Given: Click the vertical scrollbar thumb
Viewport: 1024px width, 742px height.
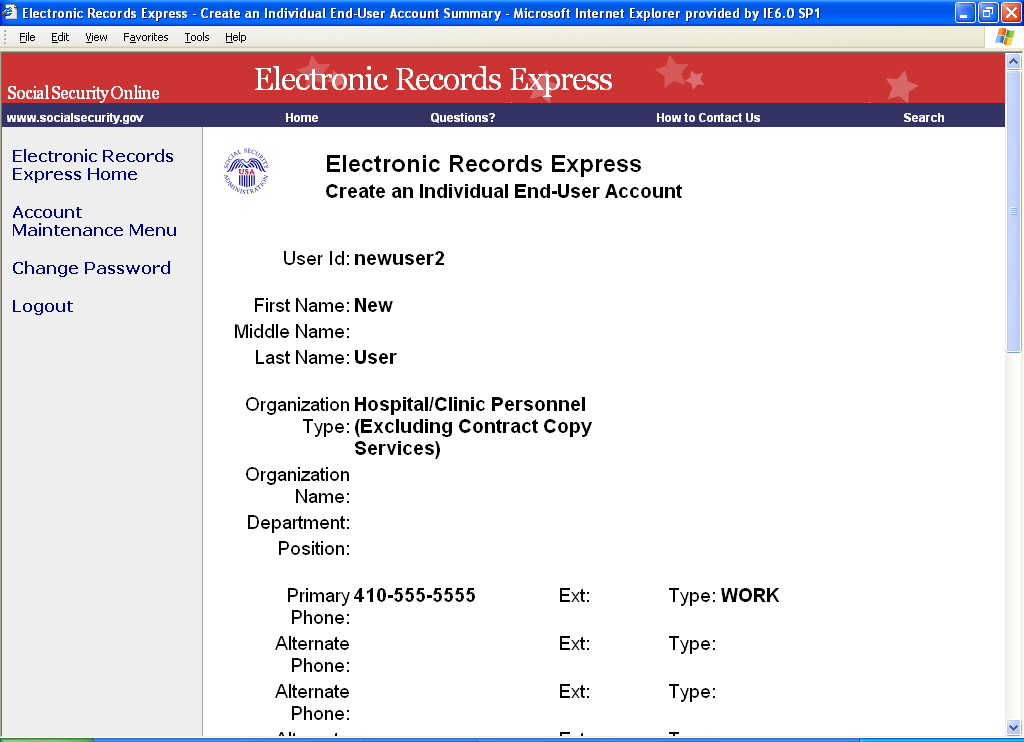Looking at the screenshot, I should point(1013,212).
